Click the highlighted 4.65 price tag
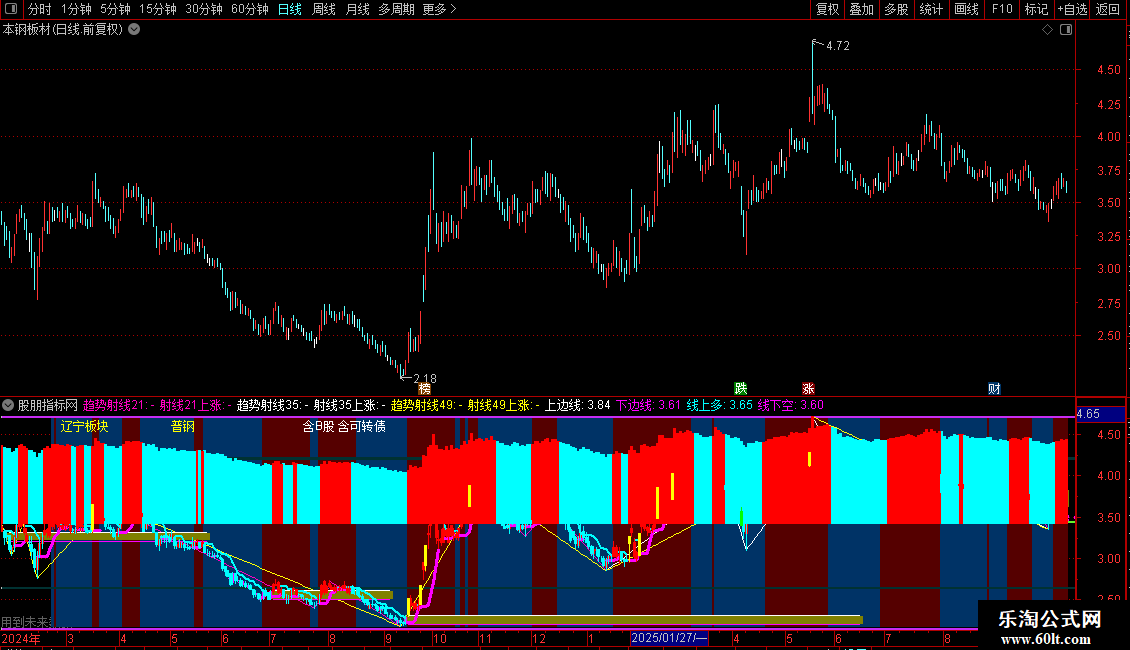Screen dimensions: 1130x650 [x=1100, y=414]
